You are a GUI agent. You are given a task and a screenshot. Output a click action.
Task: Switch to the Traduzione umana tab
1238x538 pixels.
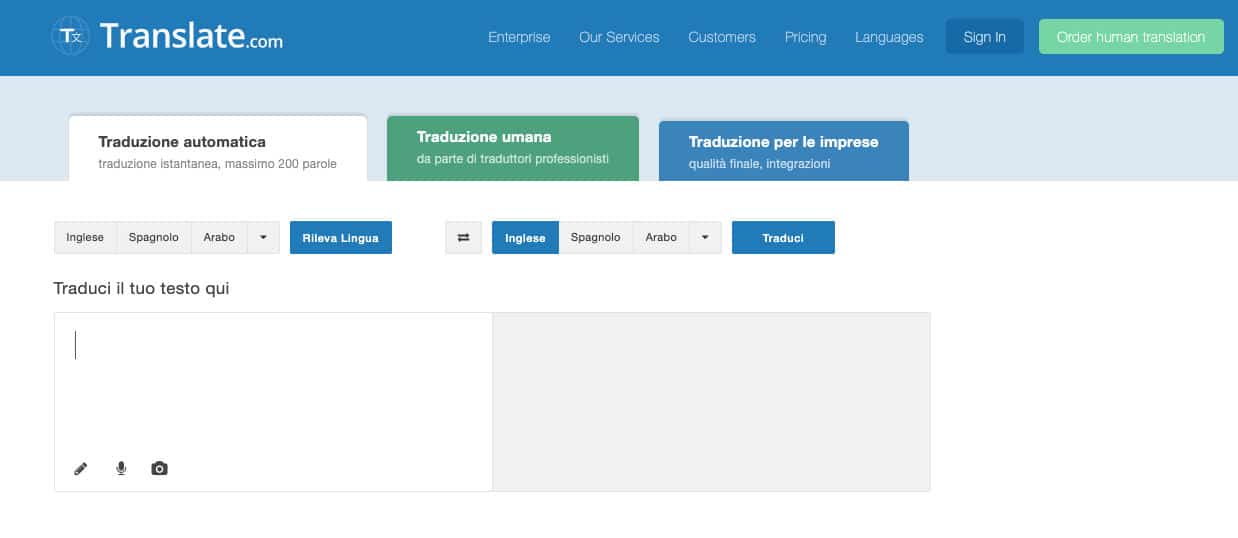[512, 147]
